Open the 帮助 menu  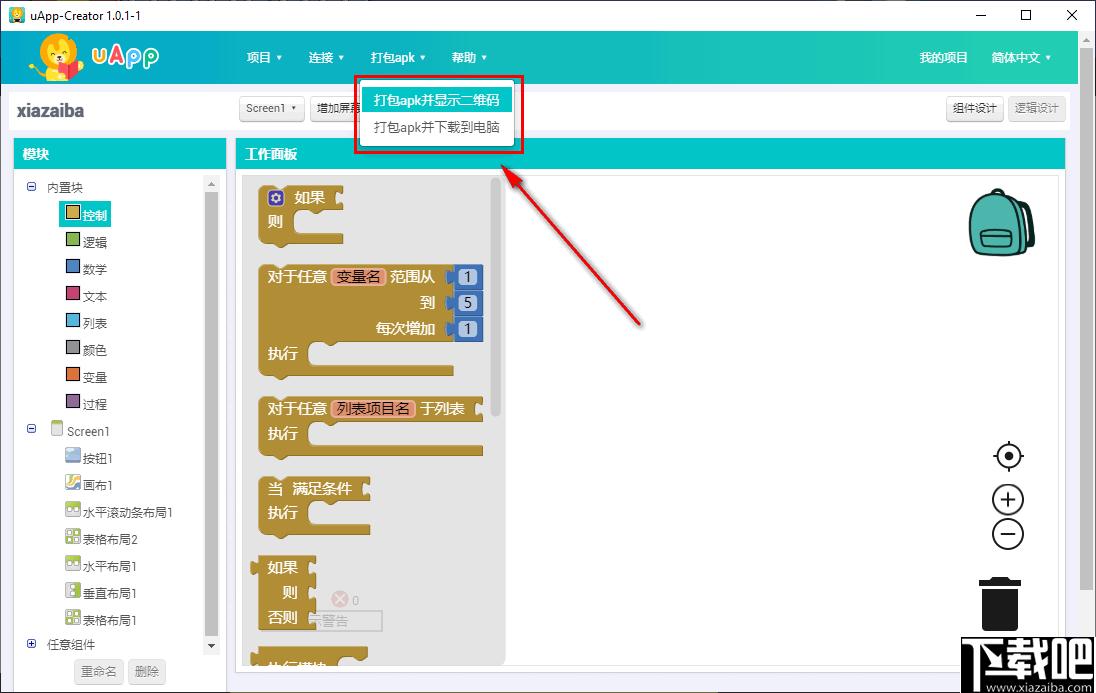coord(468,57)
